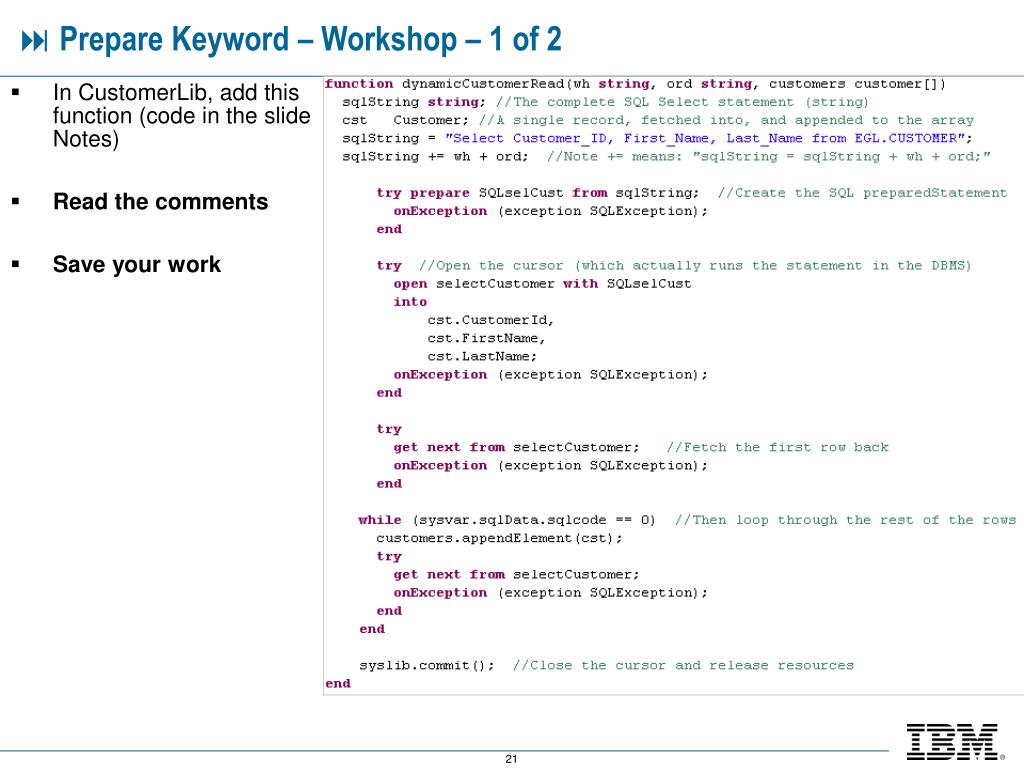Click the 'try prepare SQLselCust from sqlString' line
The height and width of the screenshot is (768, 1024).
click(692, 193)
